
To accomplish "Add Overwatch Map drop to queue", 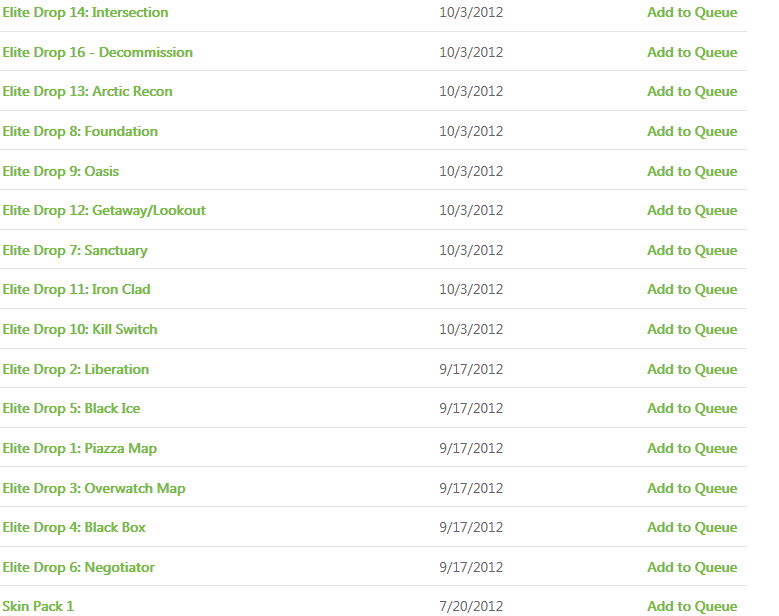I will (x=692, y=488).
